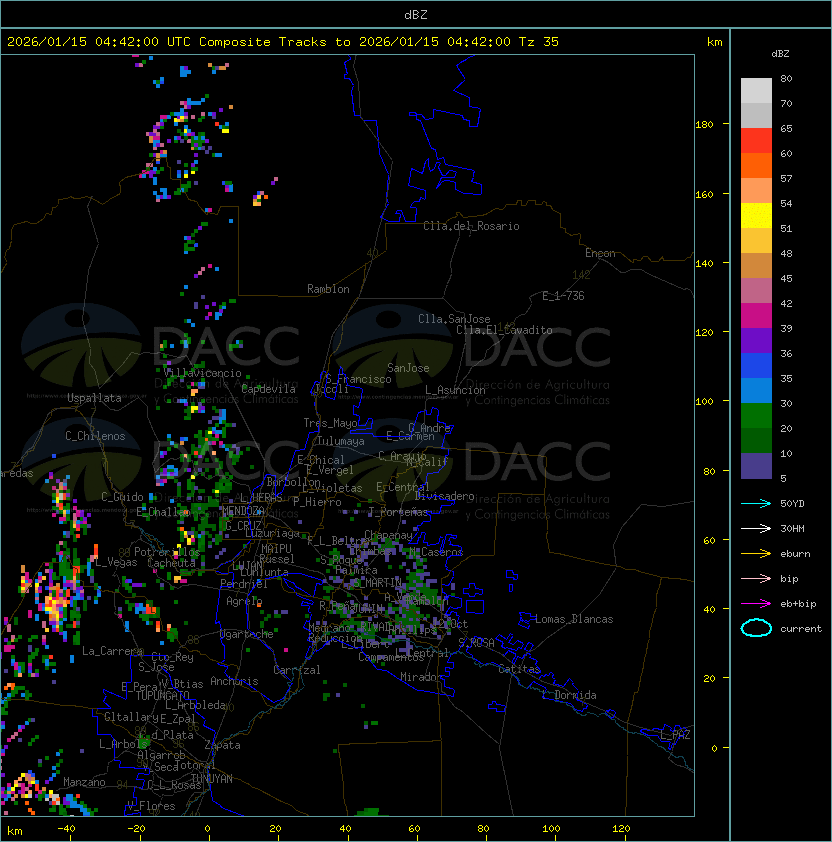
Task: Click the 'Ugarteche' map label
Action: 247,634
